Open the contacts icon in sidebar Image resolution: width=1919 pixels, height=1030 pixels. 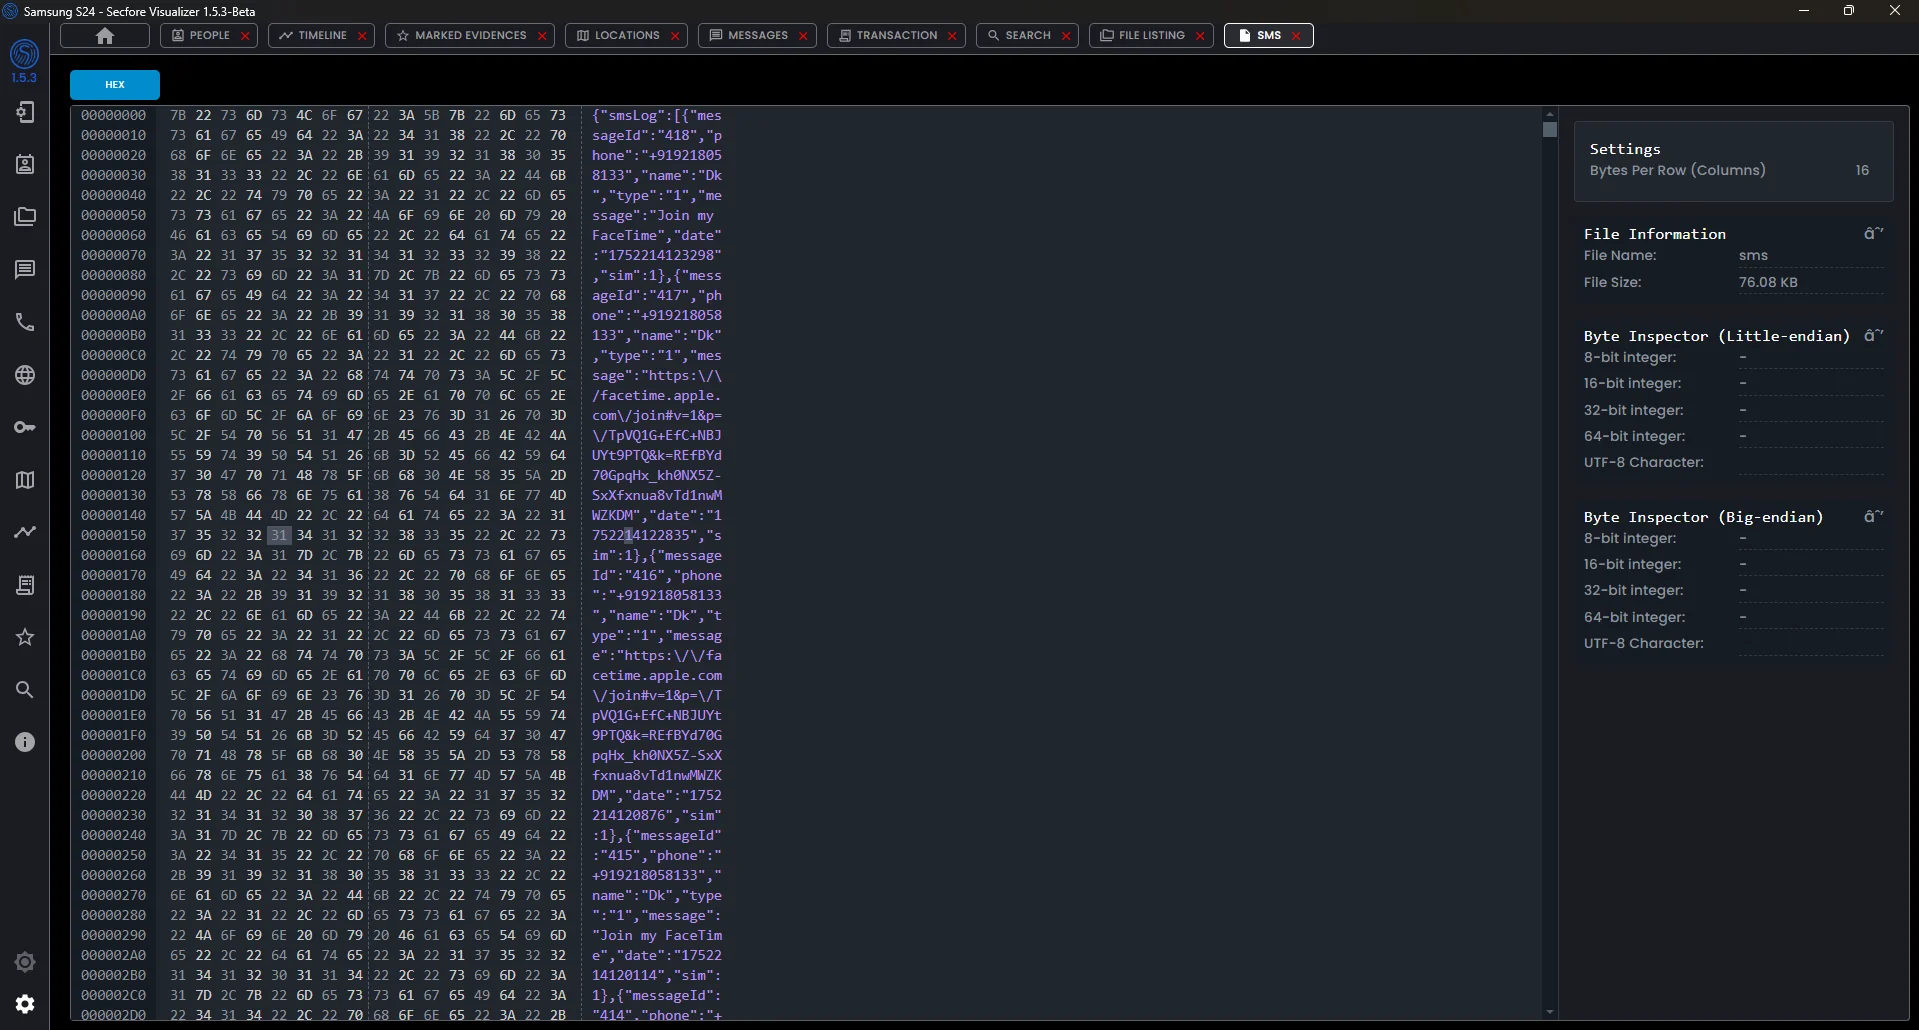point(25,165)
